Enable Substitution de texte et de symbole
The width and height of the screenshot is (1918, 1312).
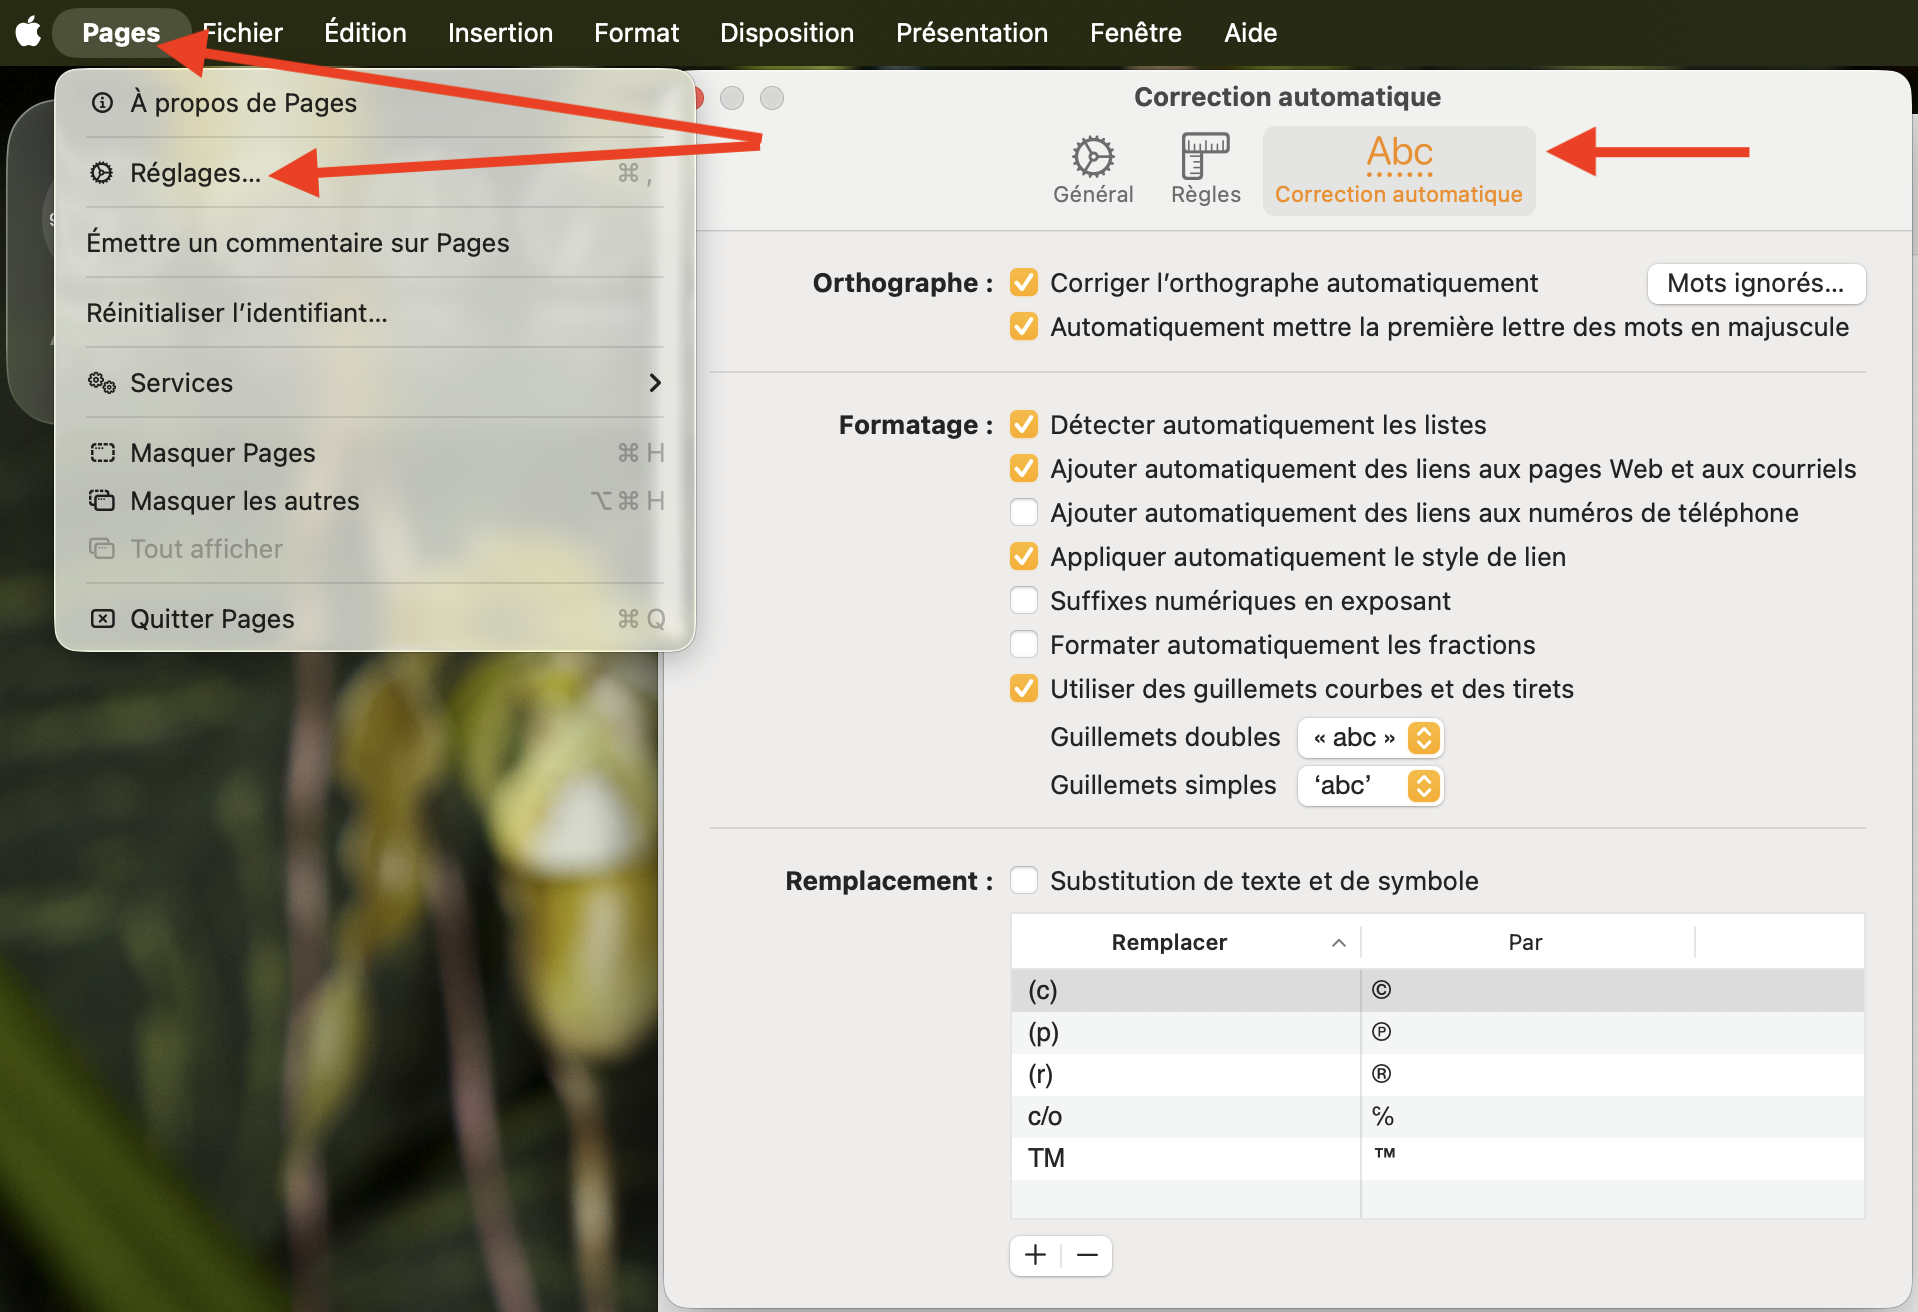pos(1023,881)
